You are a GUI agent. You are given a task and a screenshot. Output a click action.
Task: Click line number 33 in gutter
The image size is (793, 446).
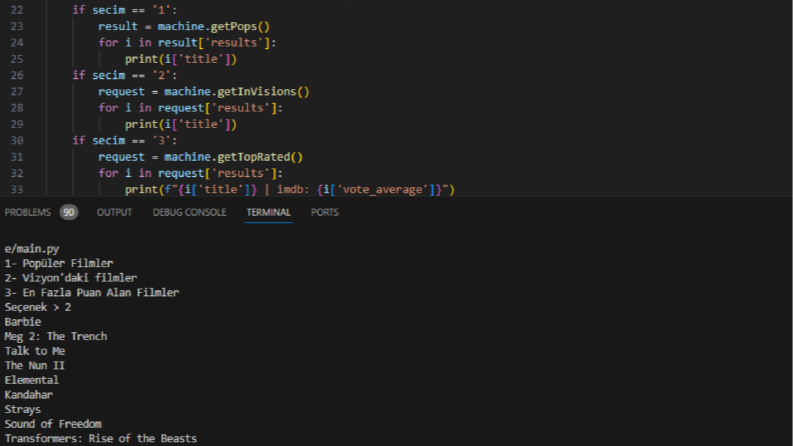click(x=17, y=190)
